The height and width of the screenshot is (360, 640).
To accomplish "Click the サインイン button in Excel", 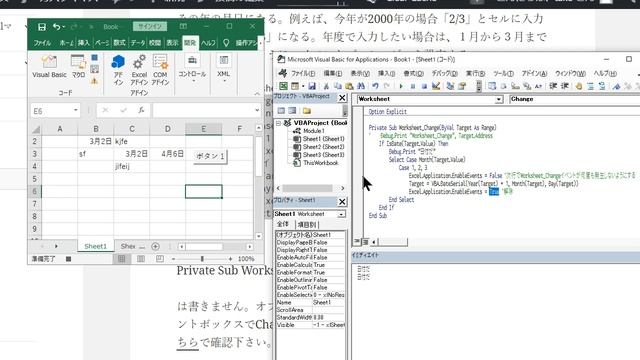I will click(x=150, y=27).
